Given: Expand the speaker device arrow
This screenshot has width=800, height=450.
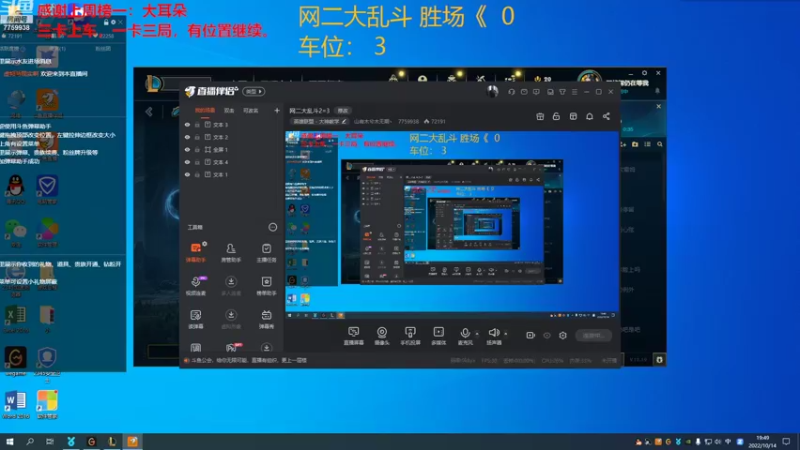Looking at the screenshot, I should (506, 334).
